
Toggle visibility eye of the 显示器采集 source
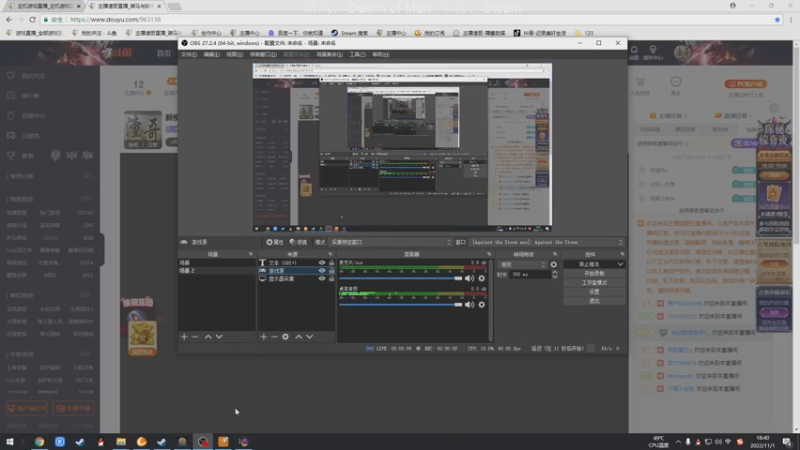[322, 279]
